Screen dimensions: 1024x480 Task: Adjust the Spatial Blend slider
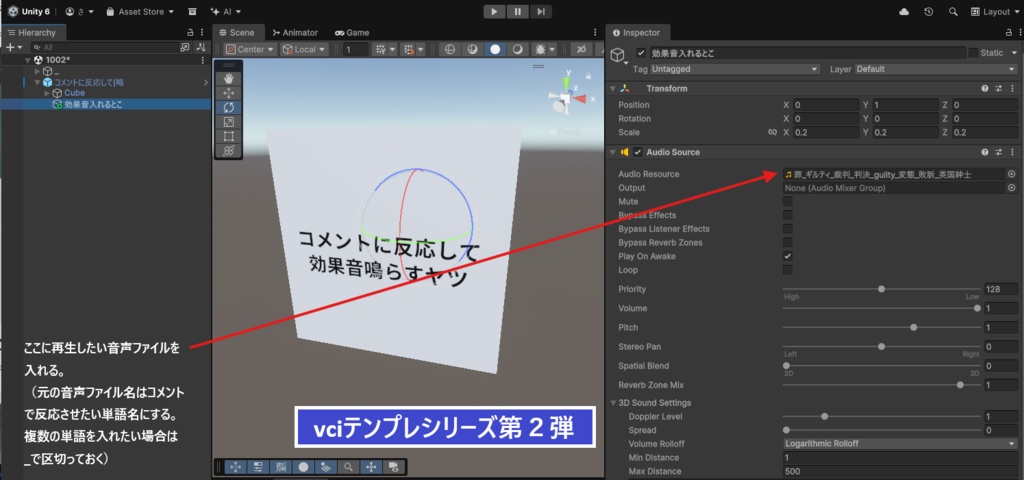(x=880, y=366)
